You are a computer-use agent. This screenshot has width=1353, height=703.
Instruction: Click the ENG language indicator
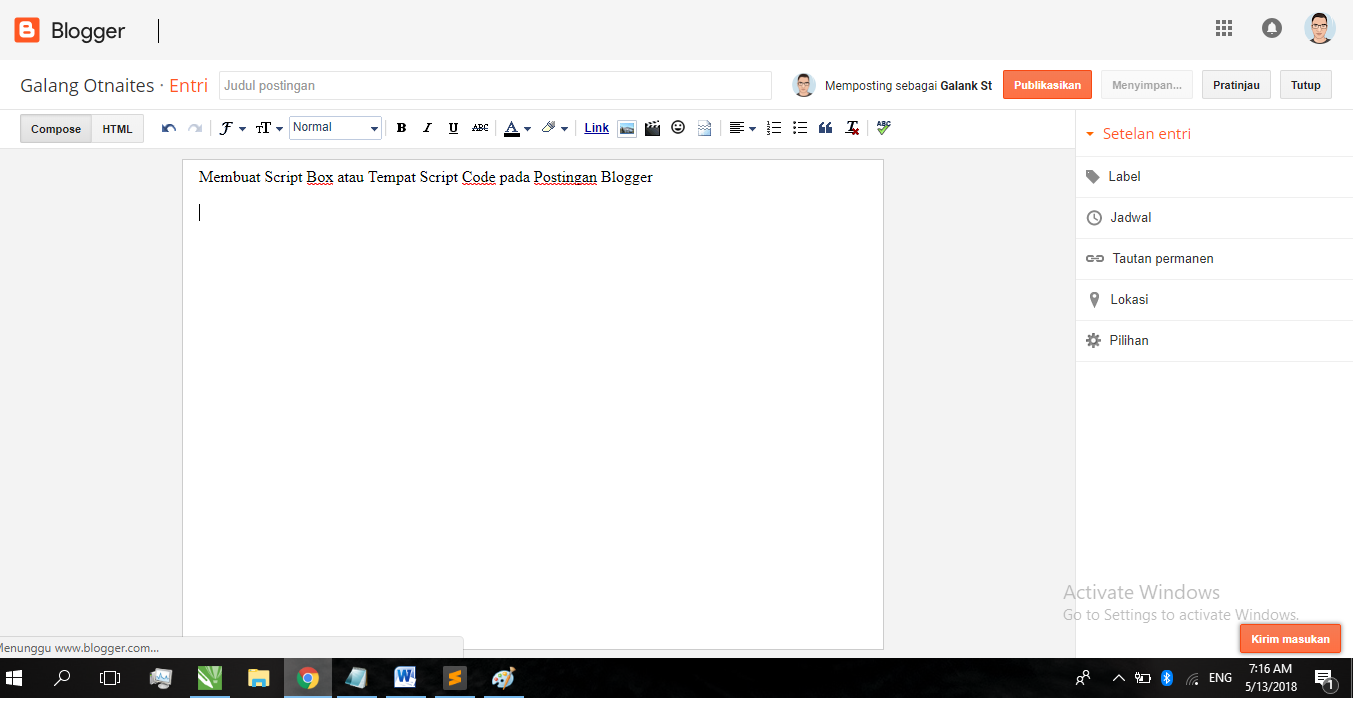tap(1220, 678)
